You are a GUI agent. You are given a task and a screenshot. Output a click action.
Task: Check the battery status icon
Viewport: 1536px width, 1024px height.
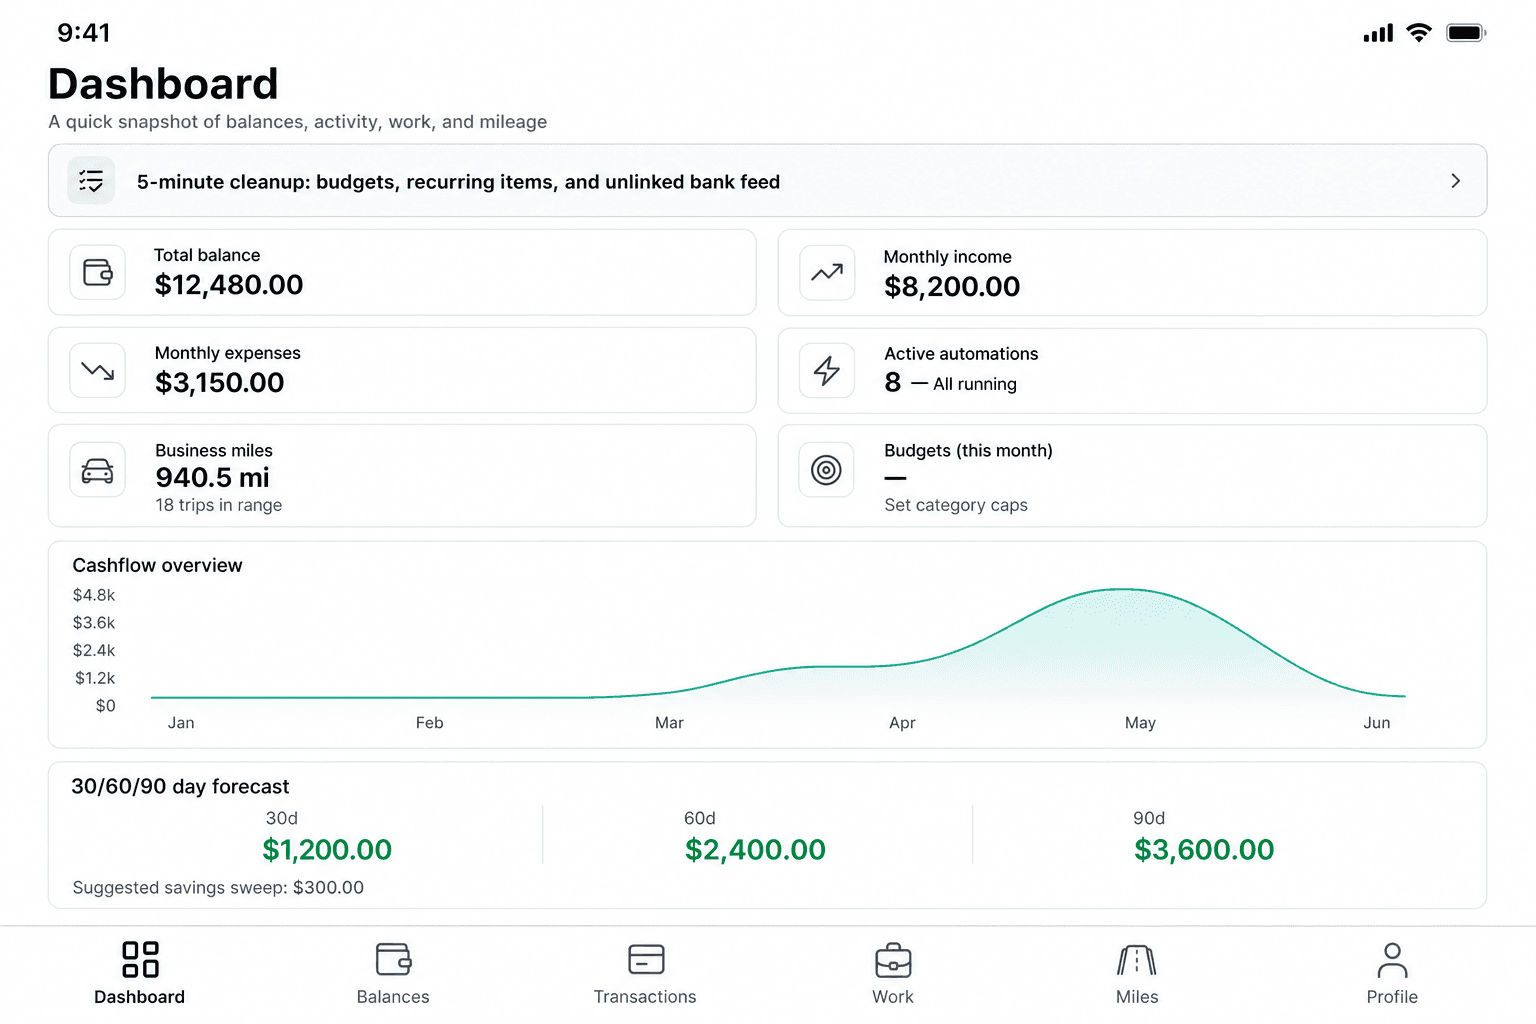click(x=1466, y=33)
